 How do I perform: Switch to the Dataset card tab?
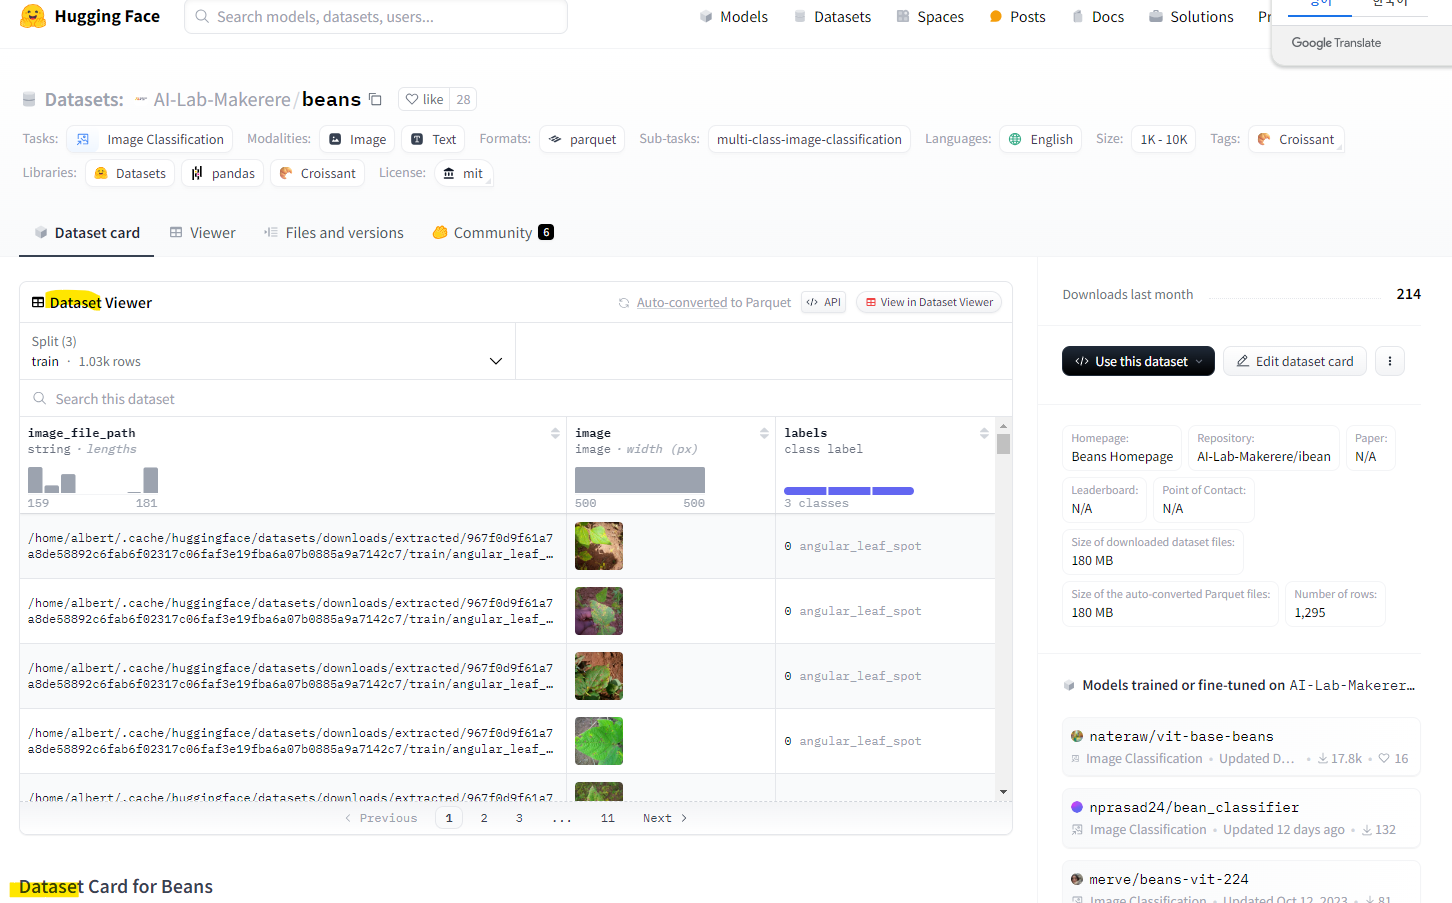(x=87, y=233)
